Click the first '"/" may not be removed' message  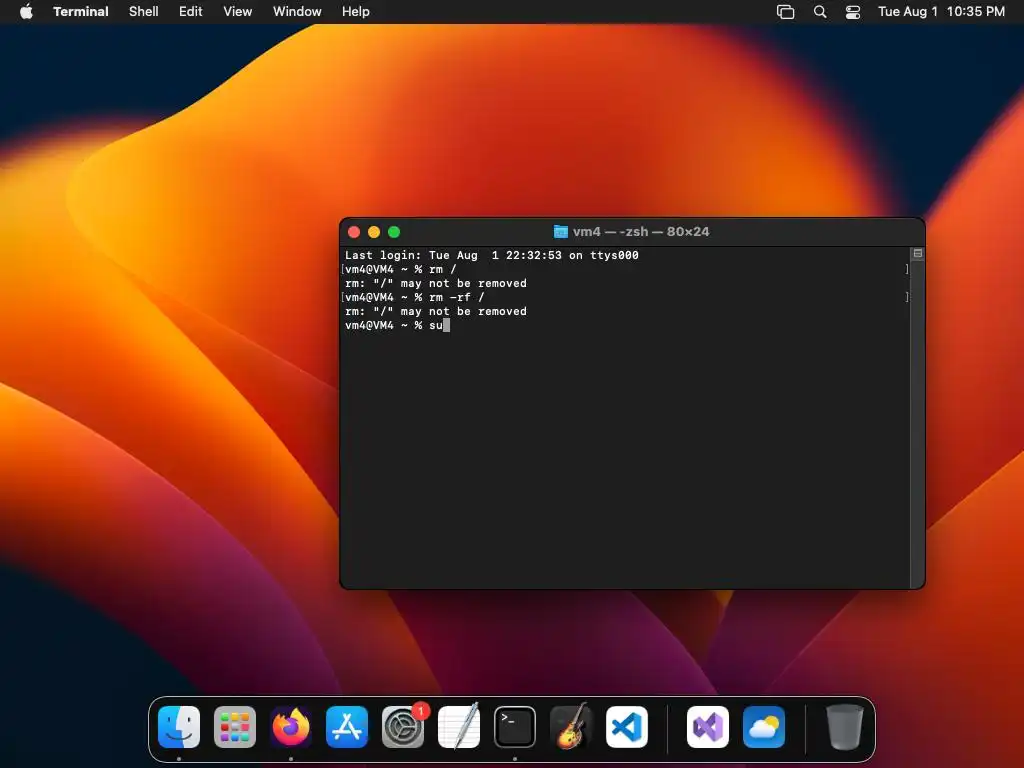click(436, 283)
